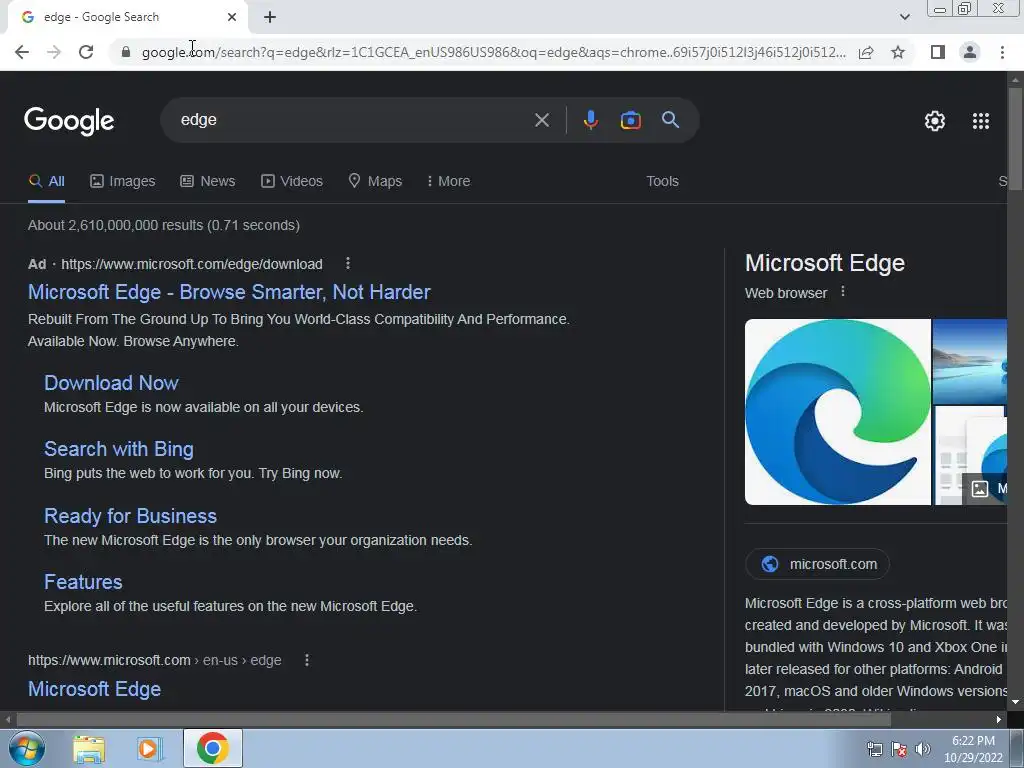
Task: Switch to Videos results tab
Action: point(292,182)
